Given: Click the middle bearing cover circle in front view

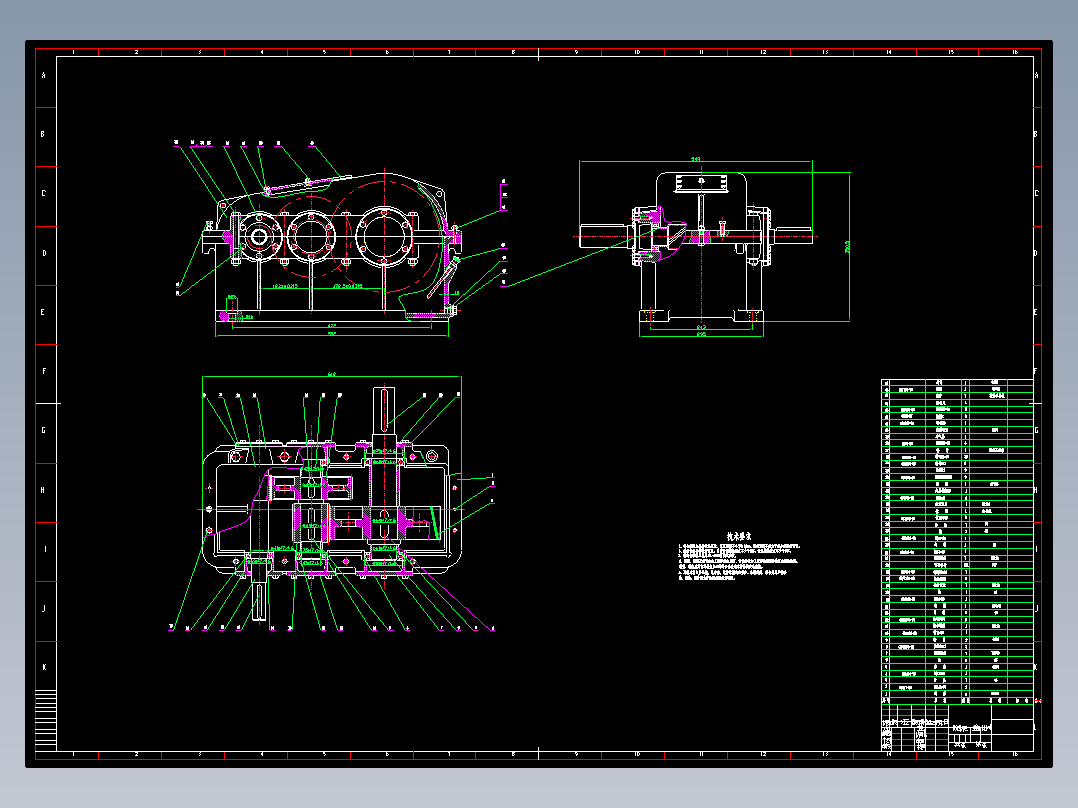Looking at the screenshot, I should 311,236.
